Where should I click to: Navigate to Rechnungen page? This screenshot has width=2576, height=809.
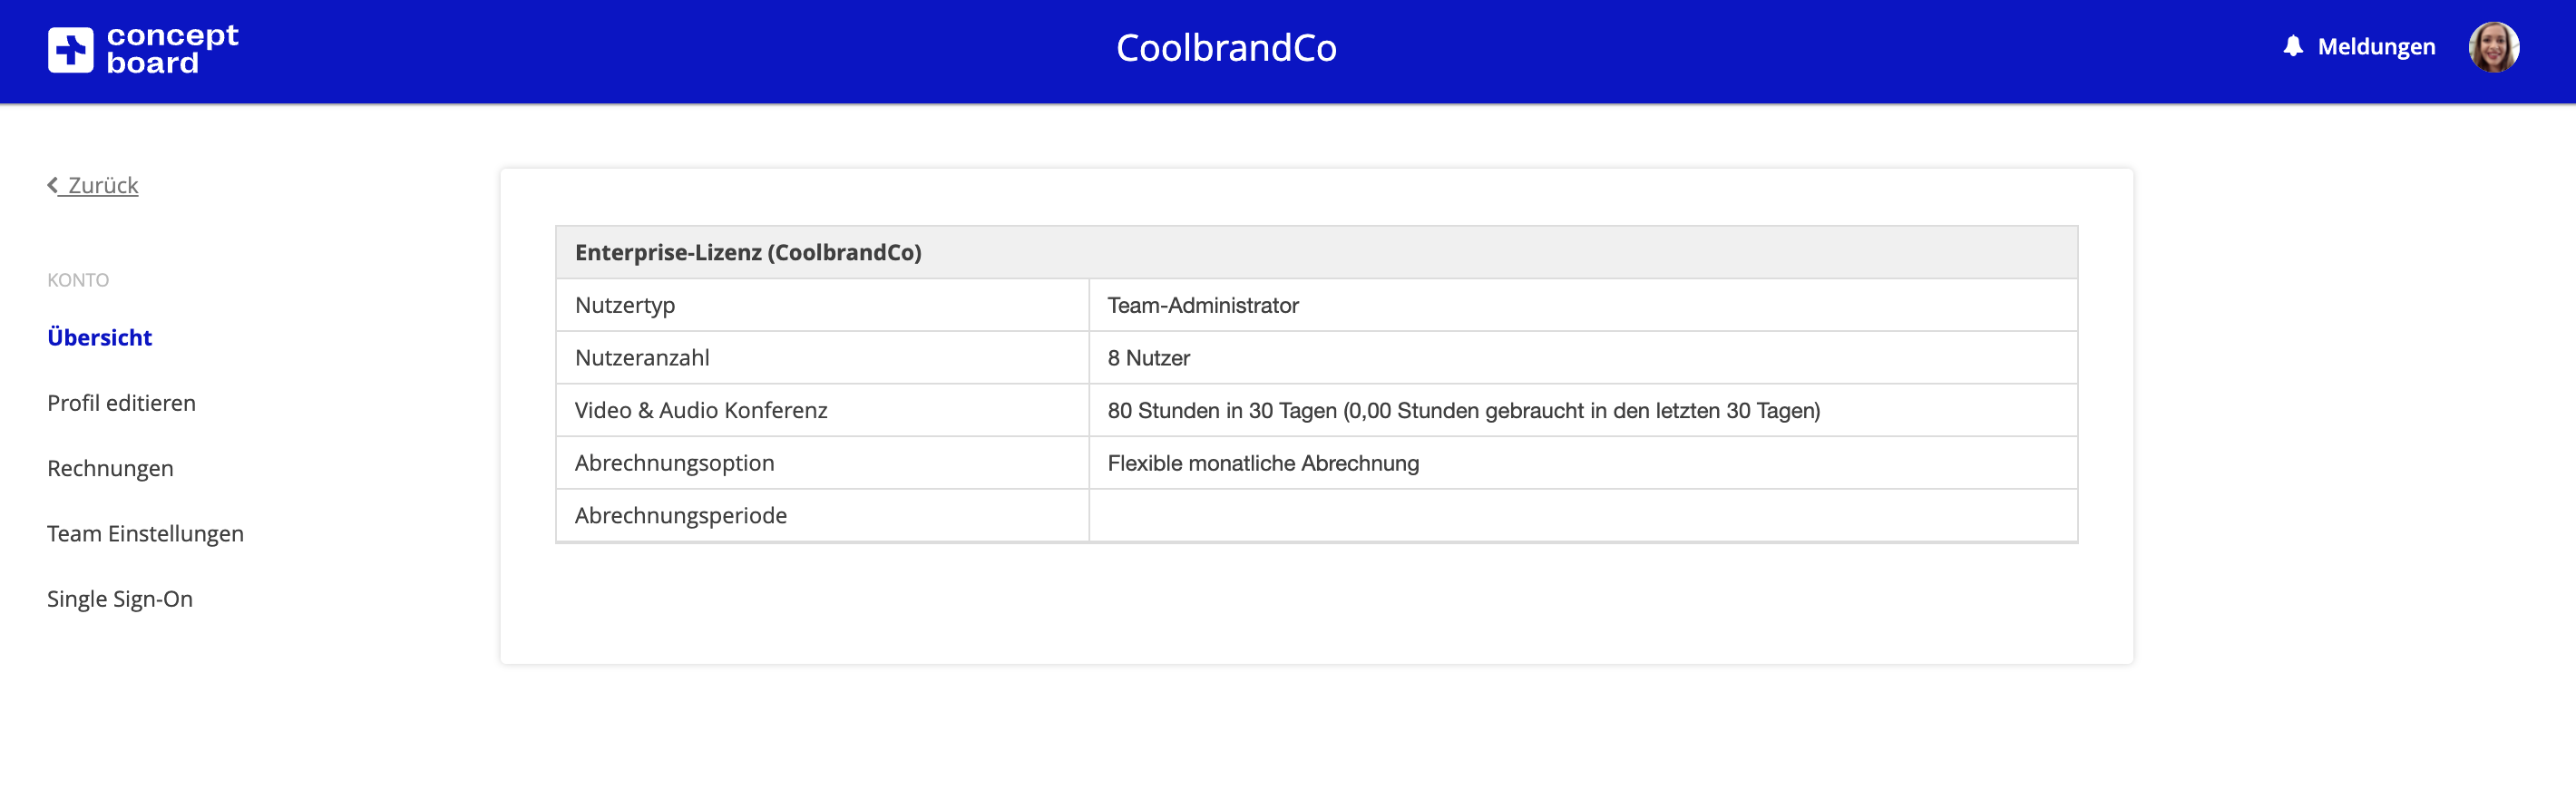pos(109,467)
